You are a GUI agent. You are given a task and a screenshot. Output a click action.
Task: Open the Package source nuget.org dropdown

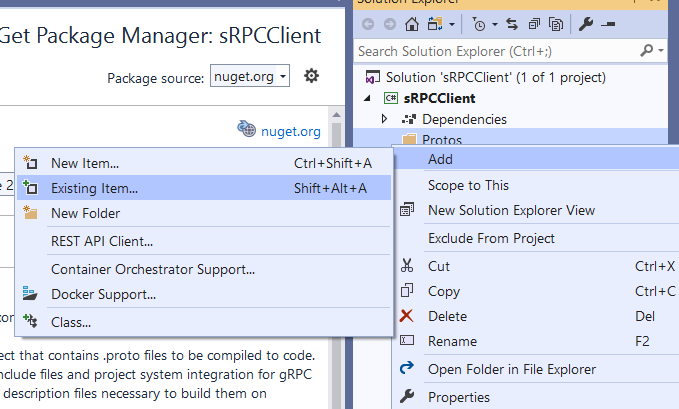250,76
